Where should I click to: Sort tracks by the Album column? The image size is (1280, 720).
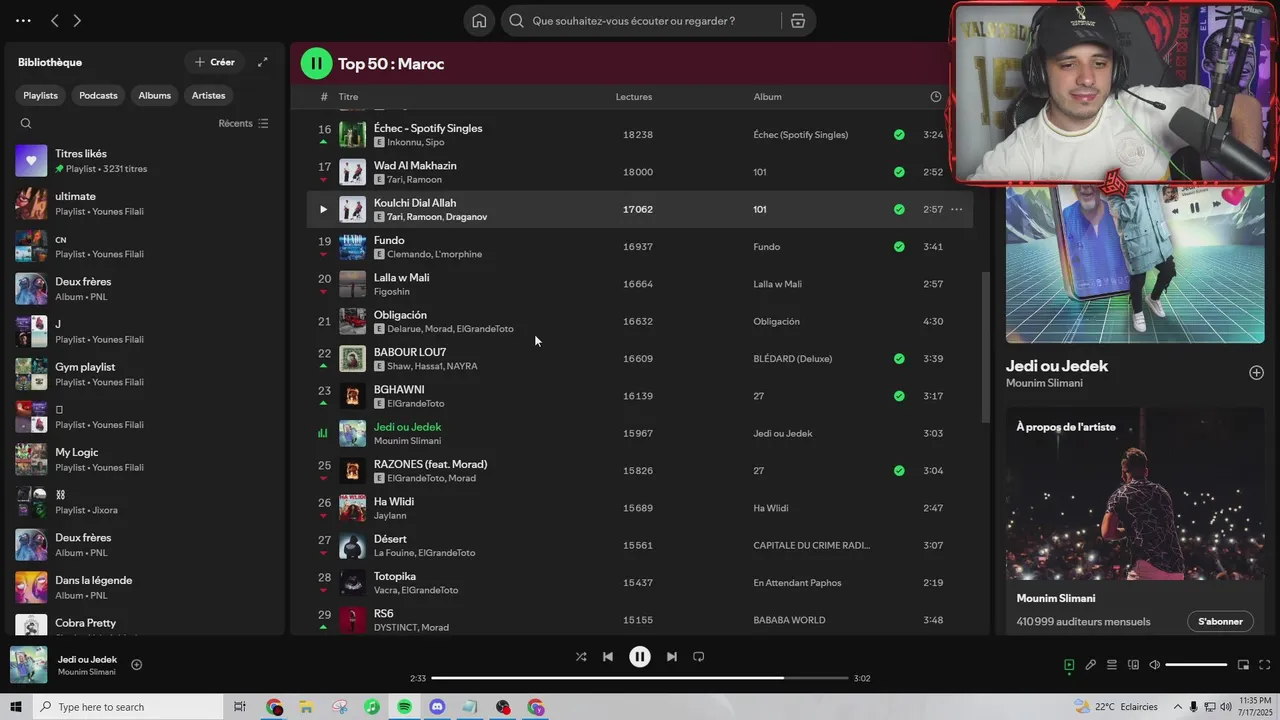(x=768, y=97)
